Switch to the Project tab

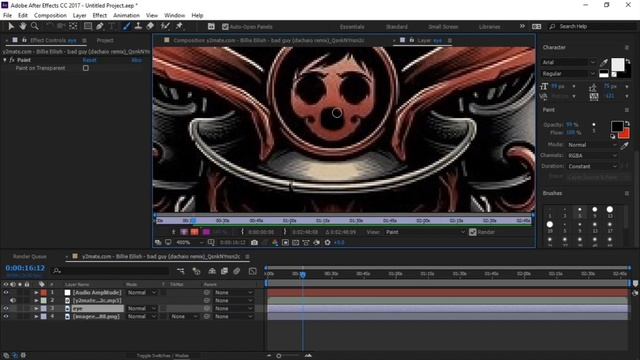pyautogui.click(x=105, y=40)
